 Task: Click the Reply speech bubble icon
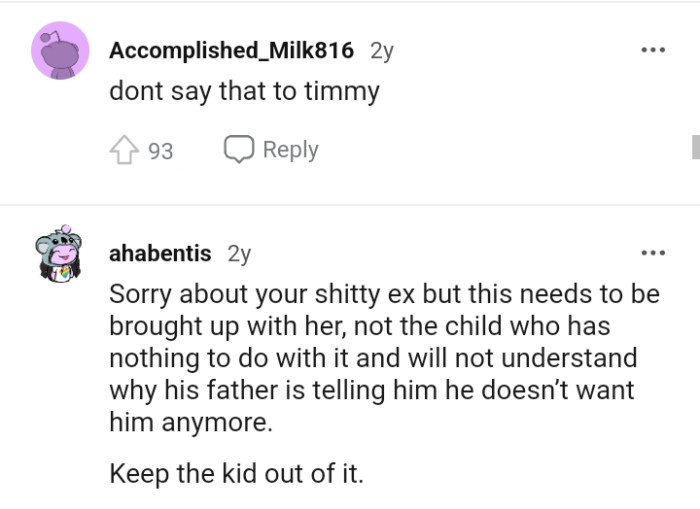(238, 150)
